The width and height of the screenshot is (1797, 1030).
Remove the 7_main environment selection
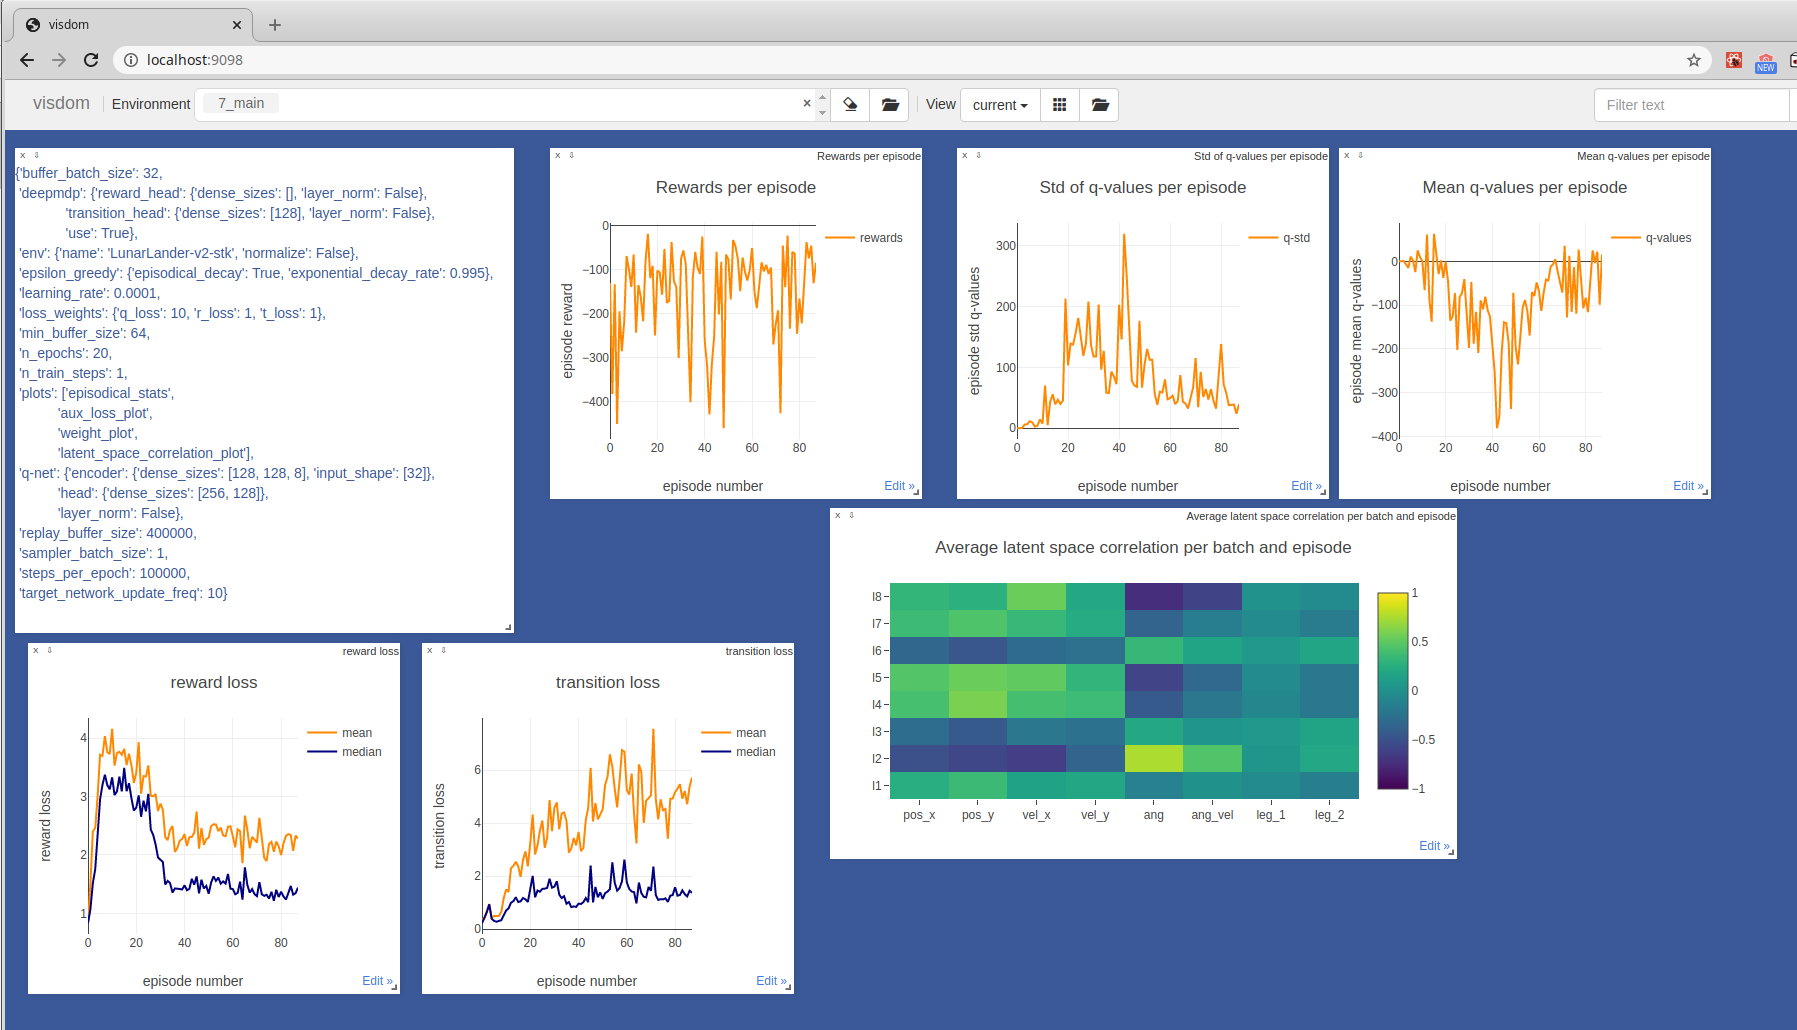pos(807,103)
